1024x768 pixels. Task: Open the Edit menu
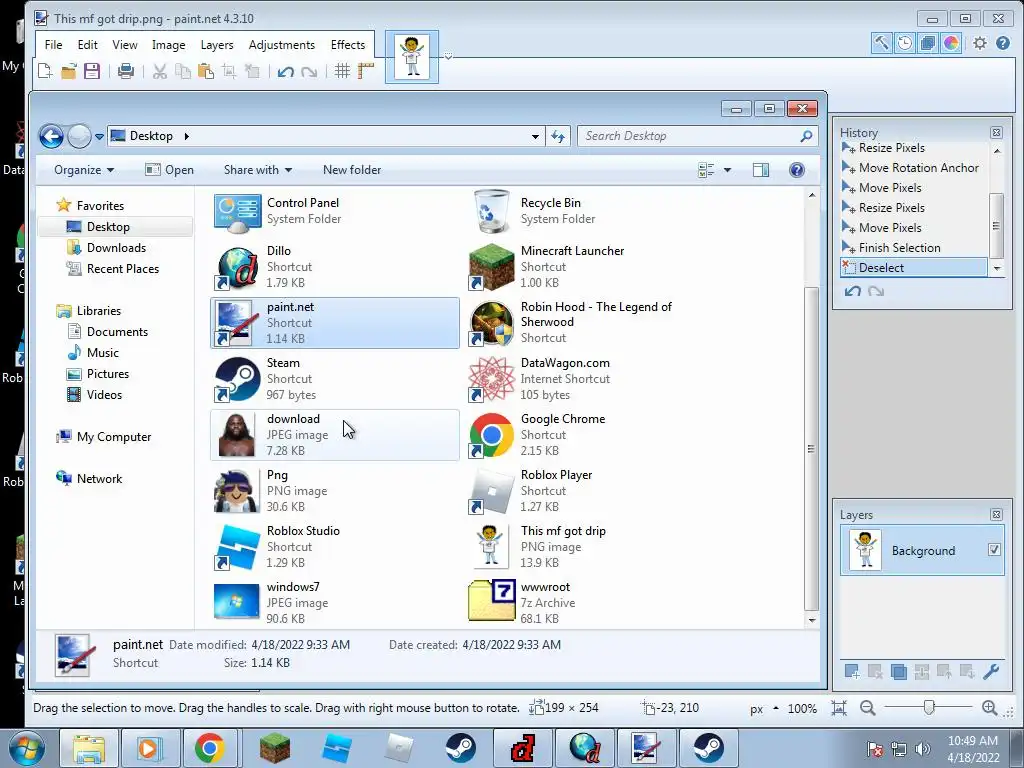tap(88, 44)
